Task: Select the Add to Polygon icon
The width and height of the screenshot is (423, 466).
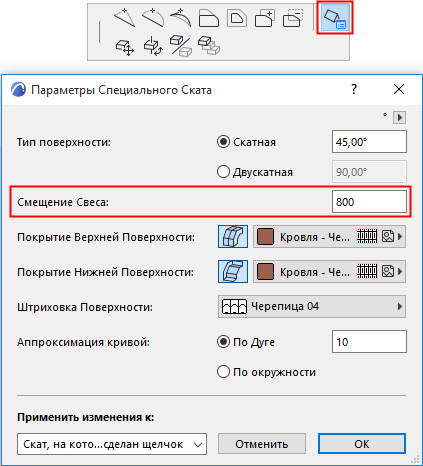Action: [265, 18]
